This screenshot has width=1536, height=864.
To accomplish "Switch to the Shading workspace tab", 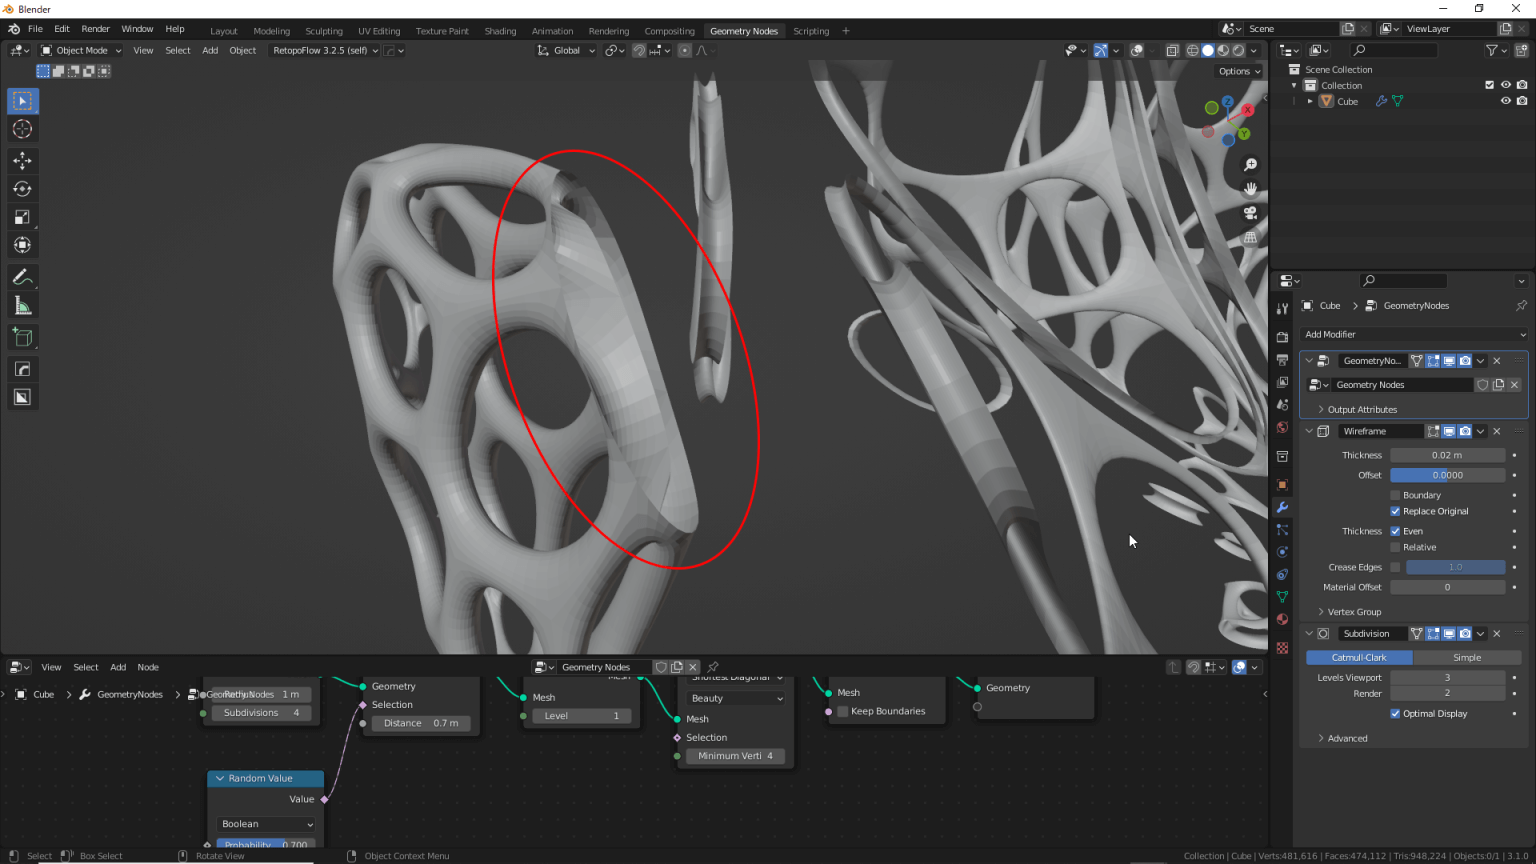I will click(500, 30).
